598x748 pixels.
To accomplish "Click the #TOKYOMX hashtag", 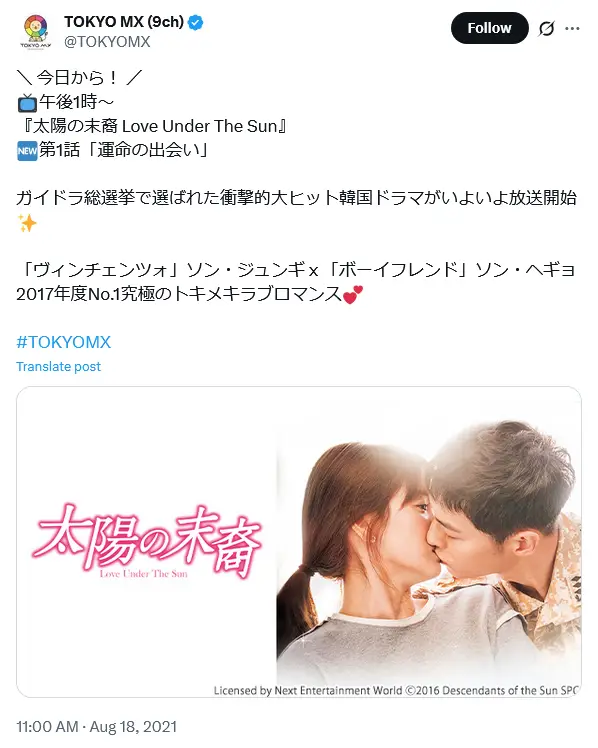I will tap(63, 342).
